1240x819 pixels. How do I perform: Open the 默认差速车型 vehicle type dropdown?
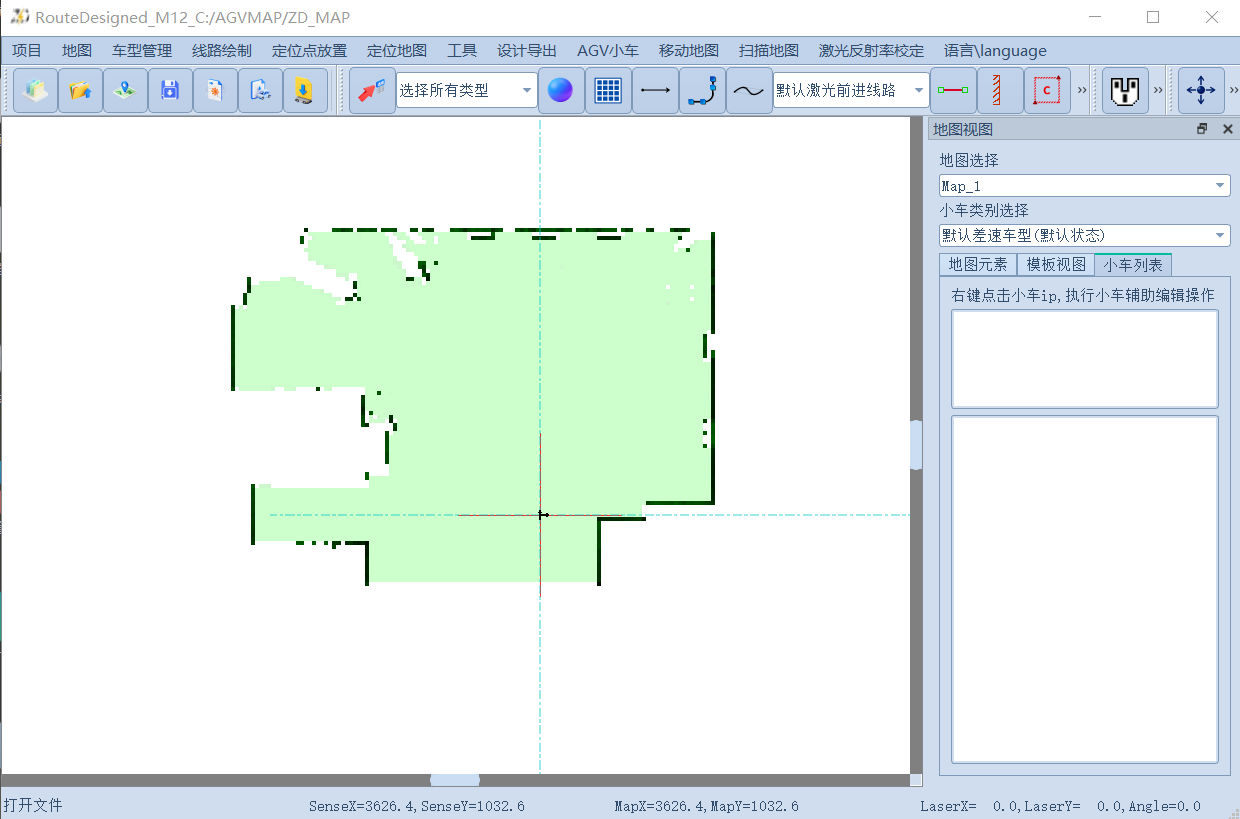pos(1085,235)
